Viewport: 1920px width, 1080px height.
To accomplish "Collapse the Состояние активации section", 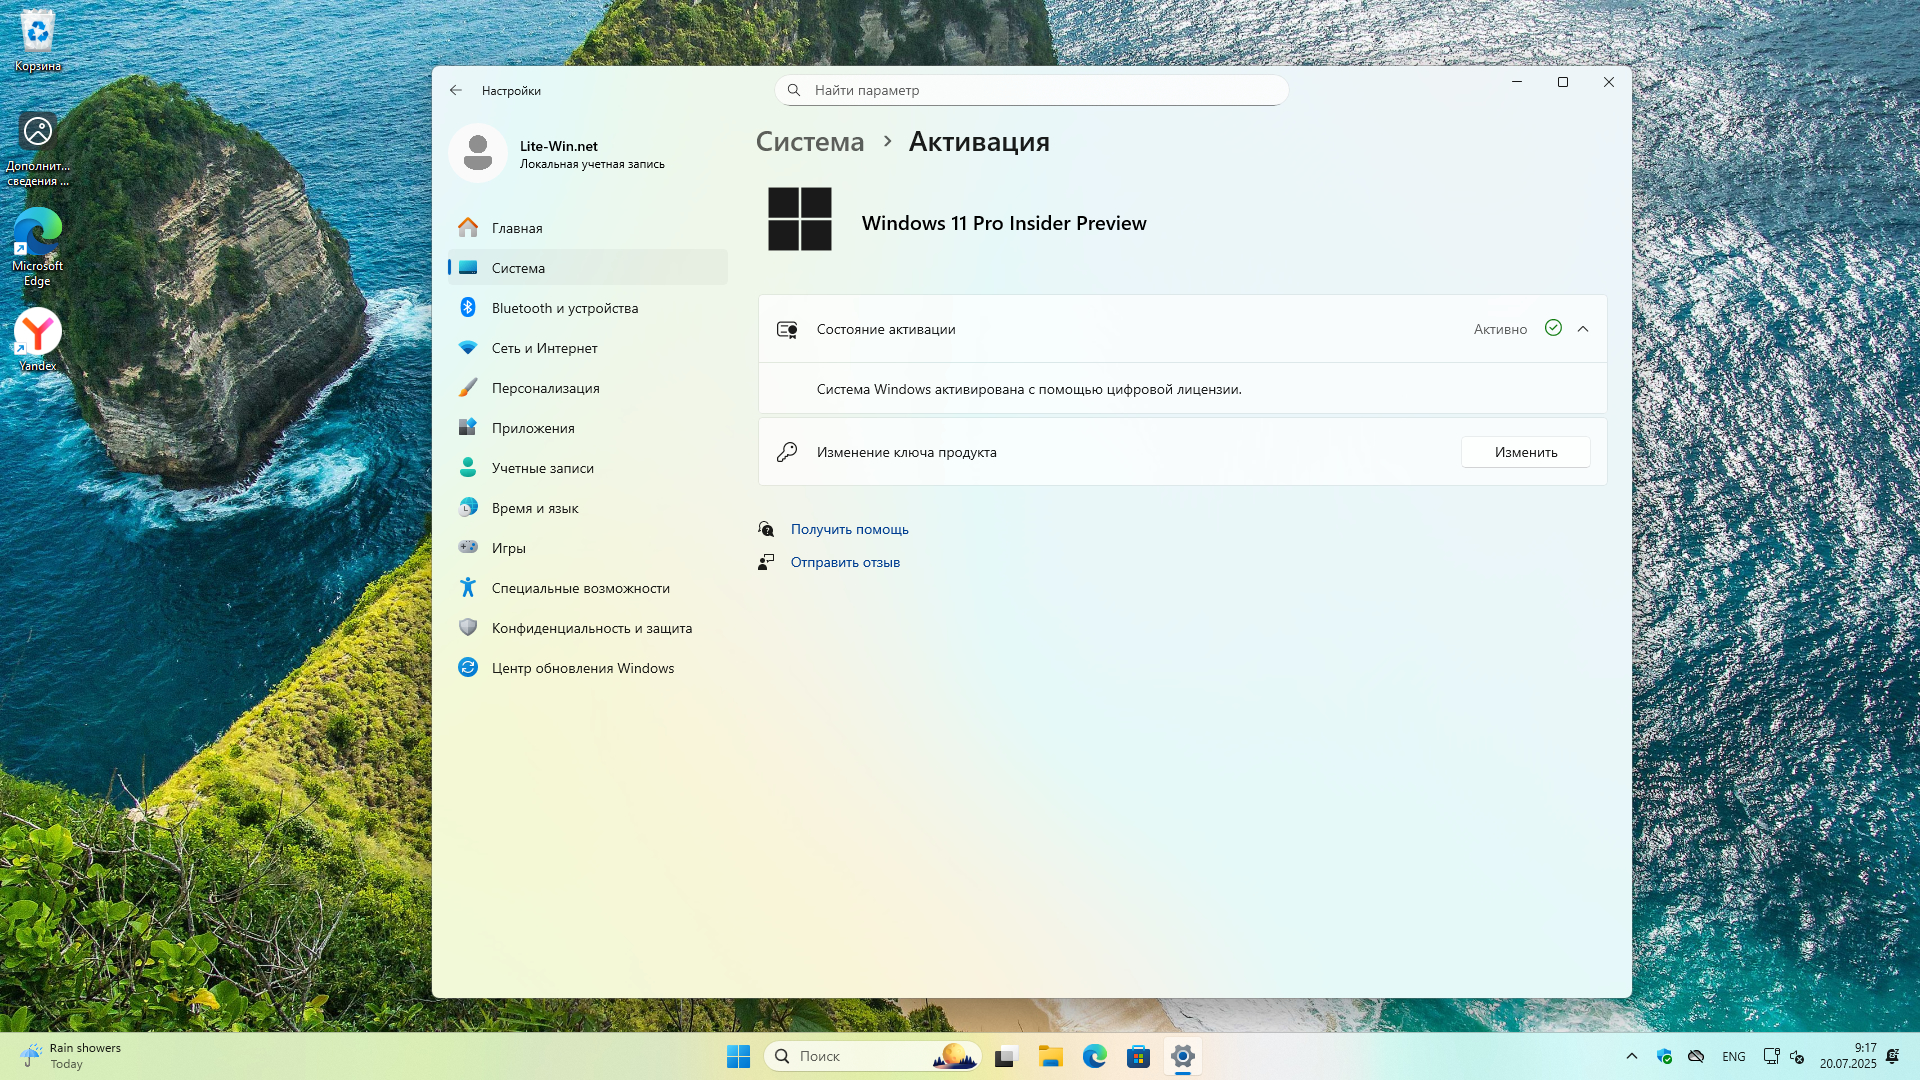I will 1583,329.
